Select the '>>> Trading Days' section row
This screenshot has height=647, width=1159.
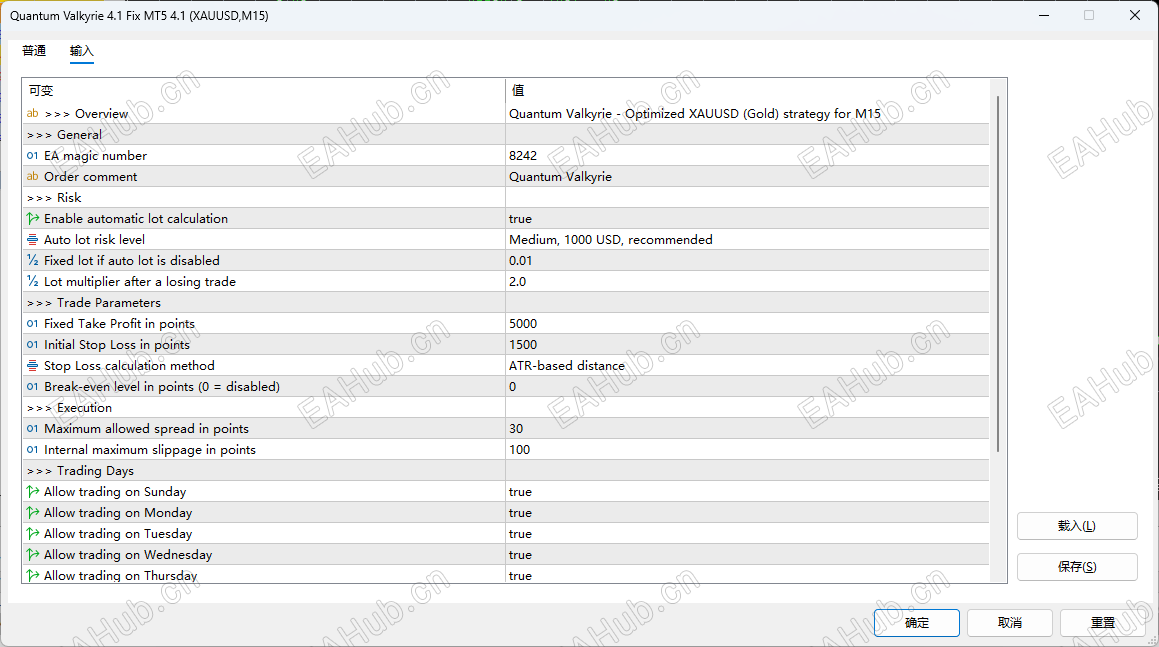(506, 470)
